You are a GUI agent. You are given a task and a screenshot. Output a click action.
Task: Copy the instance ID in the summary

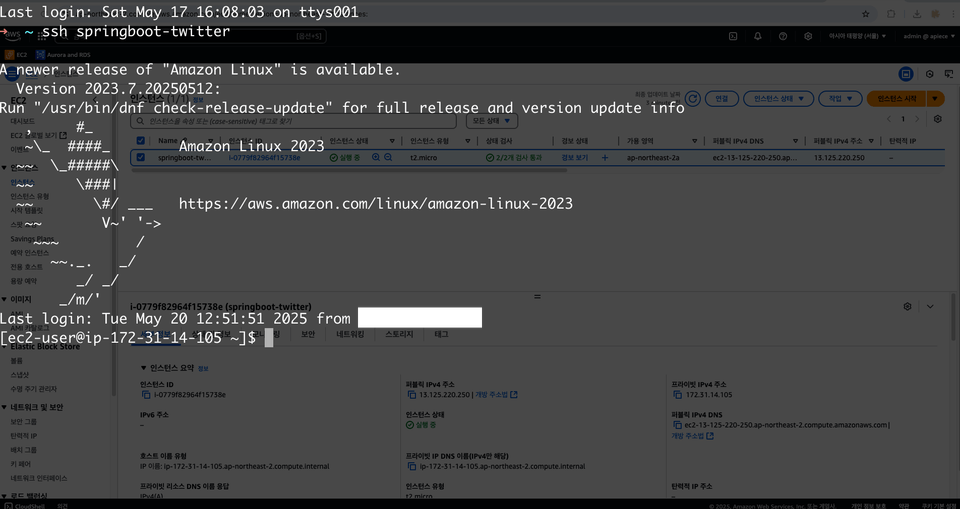coord(146,394)
